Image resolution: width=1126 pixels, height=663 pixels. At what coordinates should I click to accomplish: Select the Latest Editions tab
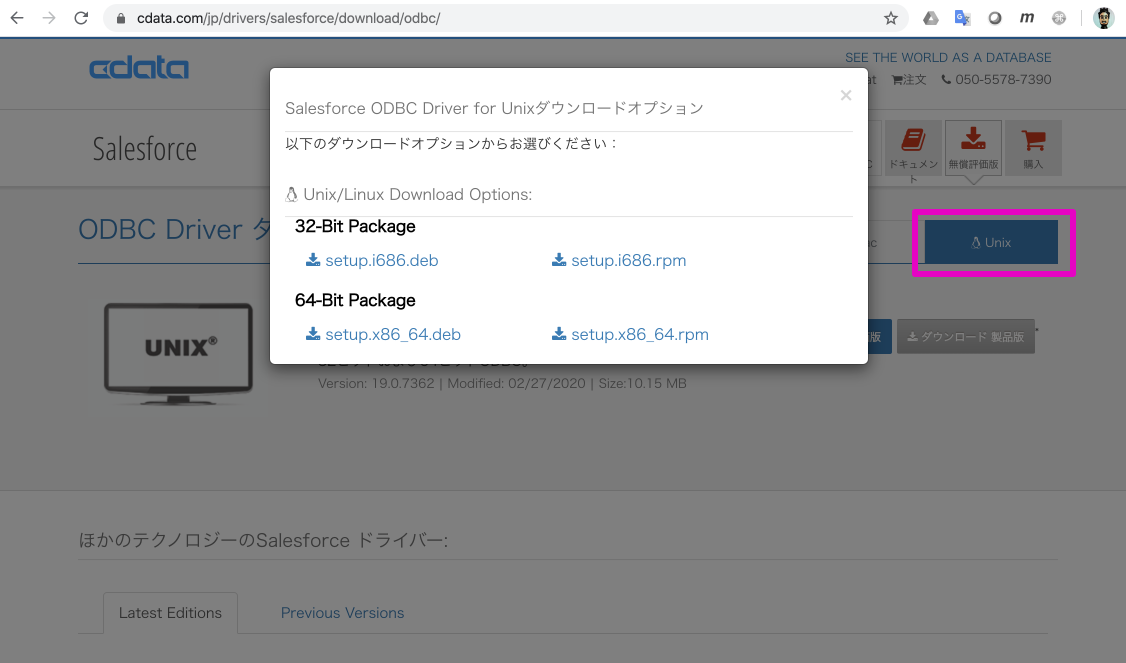tap(170, 613)
